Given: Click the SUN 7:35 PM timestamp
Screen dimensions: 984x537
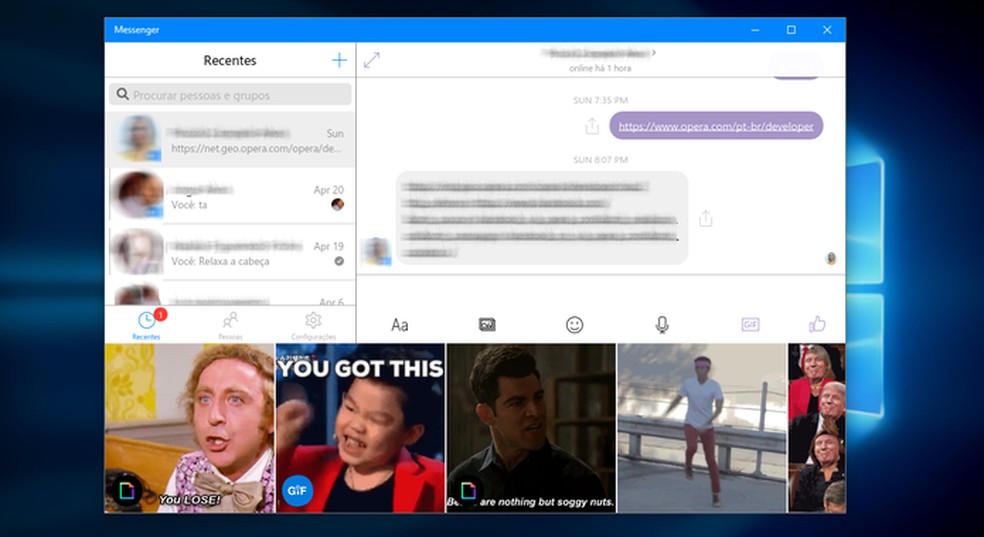Looking at the screenshot, I should (x=601, y=100).
